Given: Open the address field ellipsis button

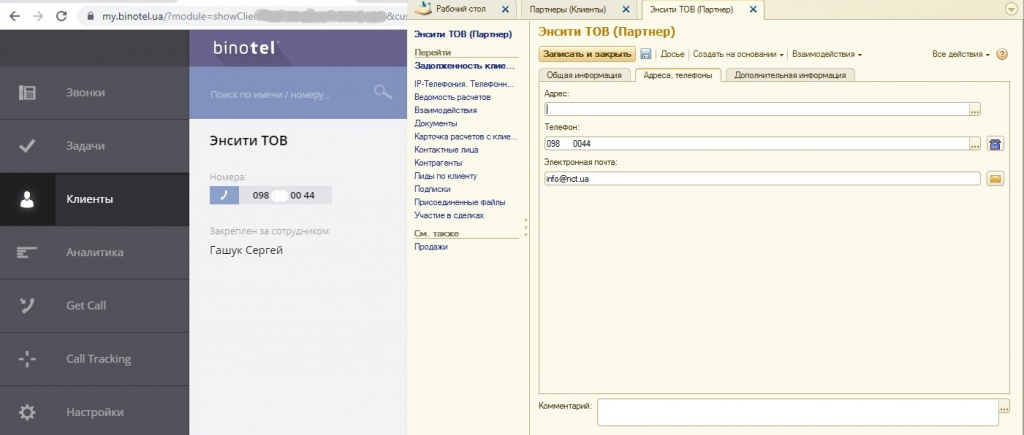Looking at the screenshot, I should coord(975,110).
